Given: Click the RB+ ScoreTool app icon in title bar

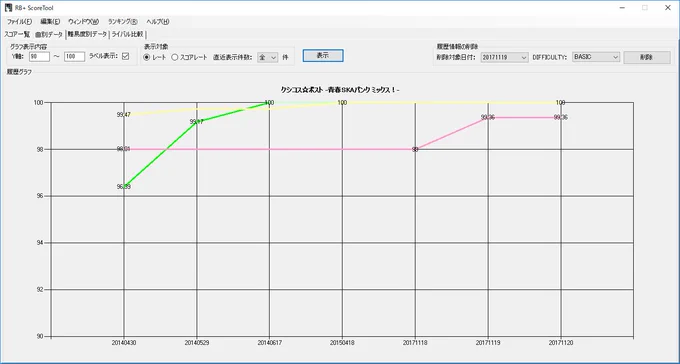Looking at the screenshot, I should coord(8,8).
